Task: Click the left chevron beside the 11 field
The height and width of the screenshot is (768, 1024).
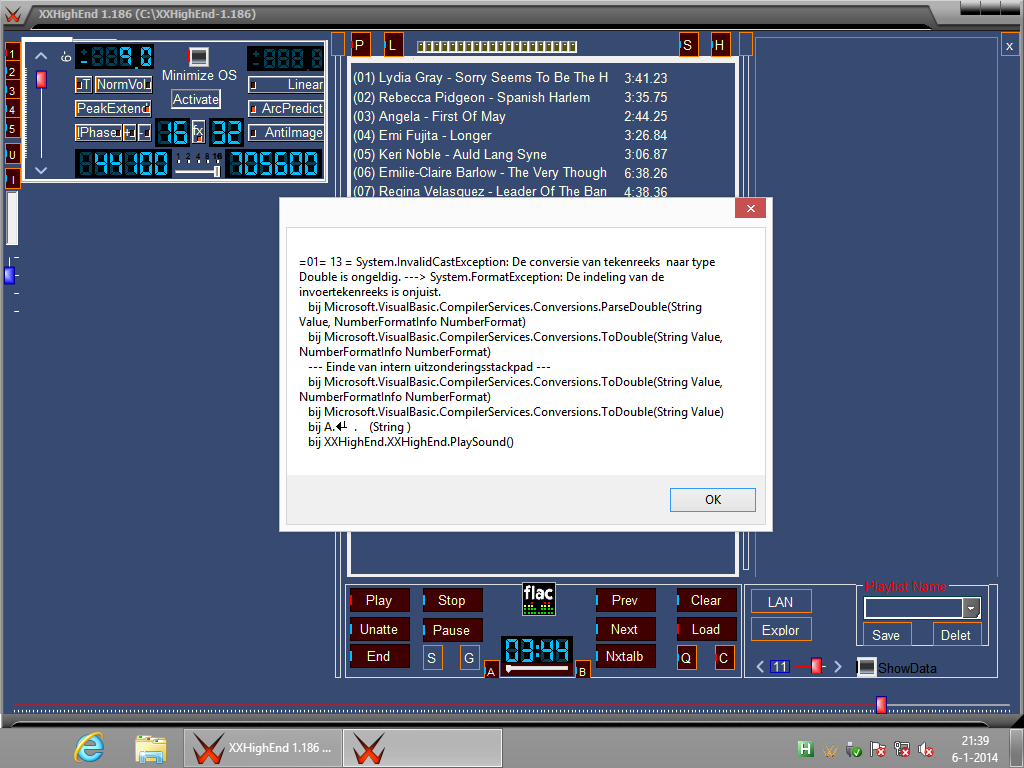Action: pyautogui.click(x=760, y=667)
